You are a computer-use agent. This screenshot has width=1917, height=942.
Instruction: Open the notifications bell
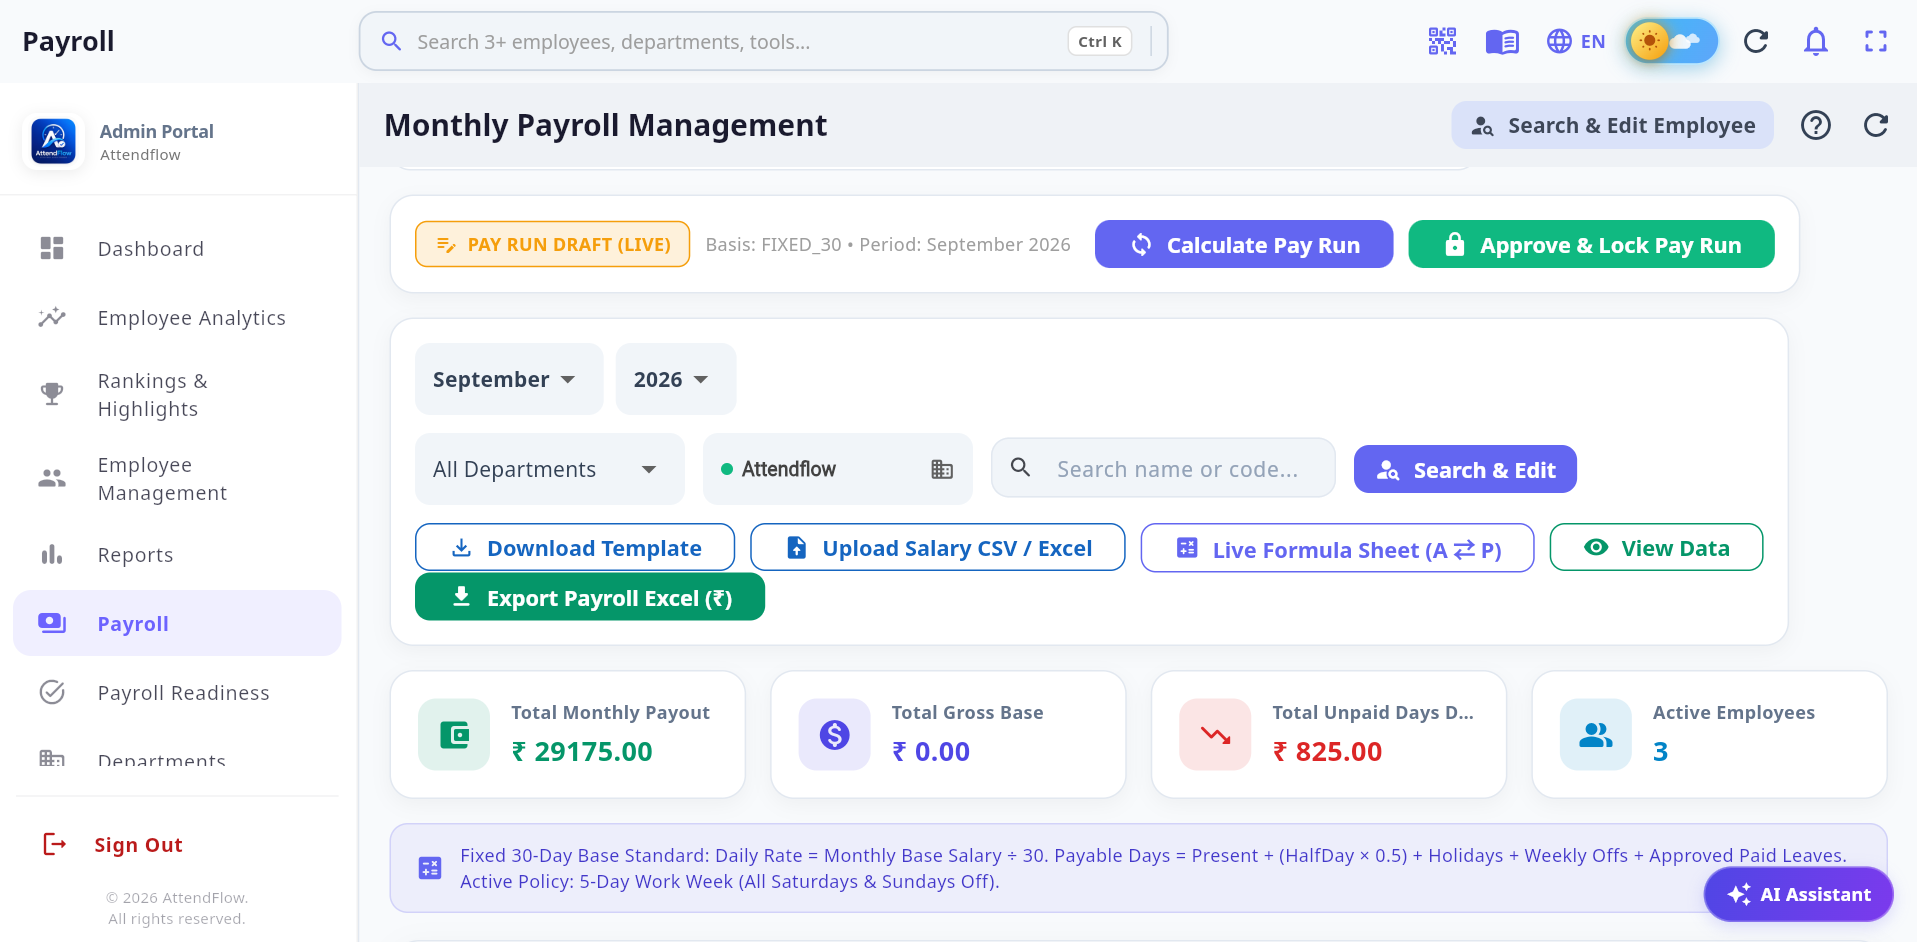(x=1816, y=41)
